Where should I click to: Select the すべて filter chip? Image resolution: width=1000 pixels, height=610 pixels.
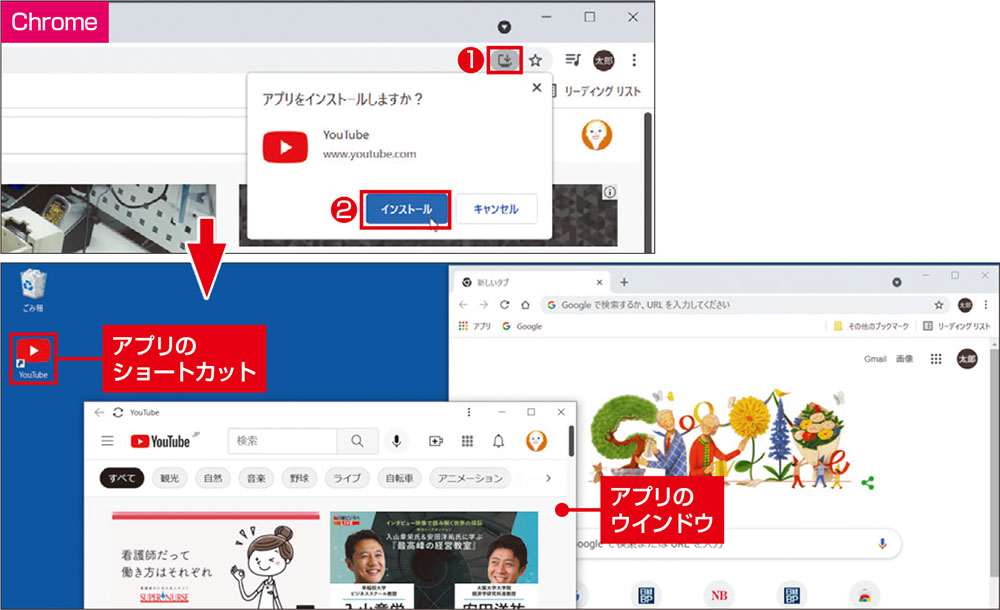(x=122, y=478)
